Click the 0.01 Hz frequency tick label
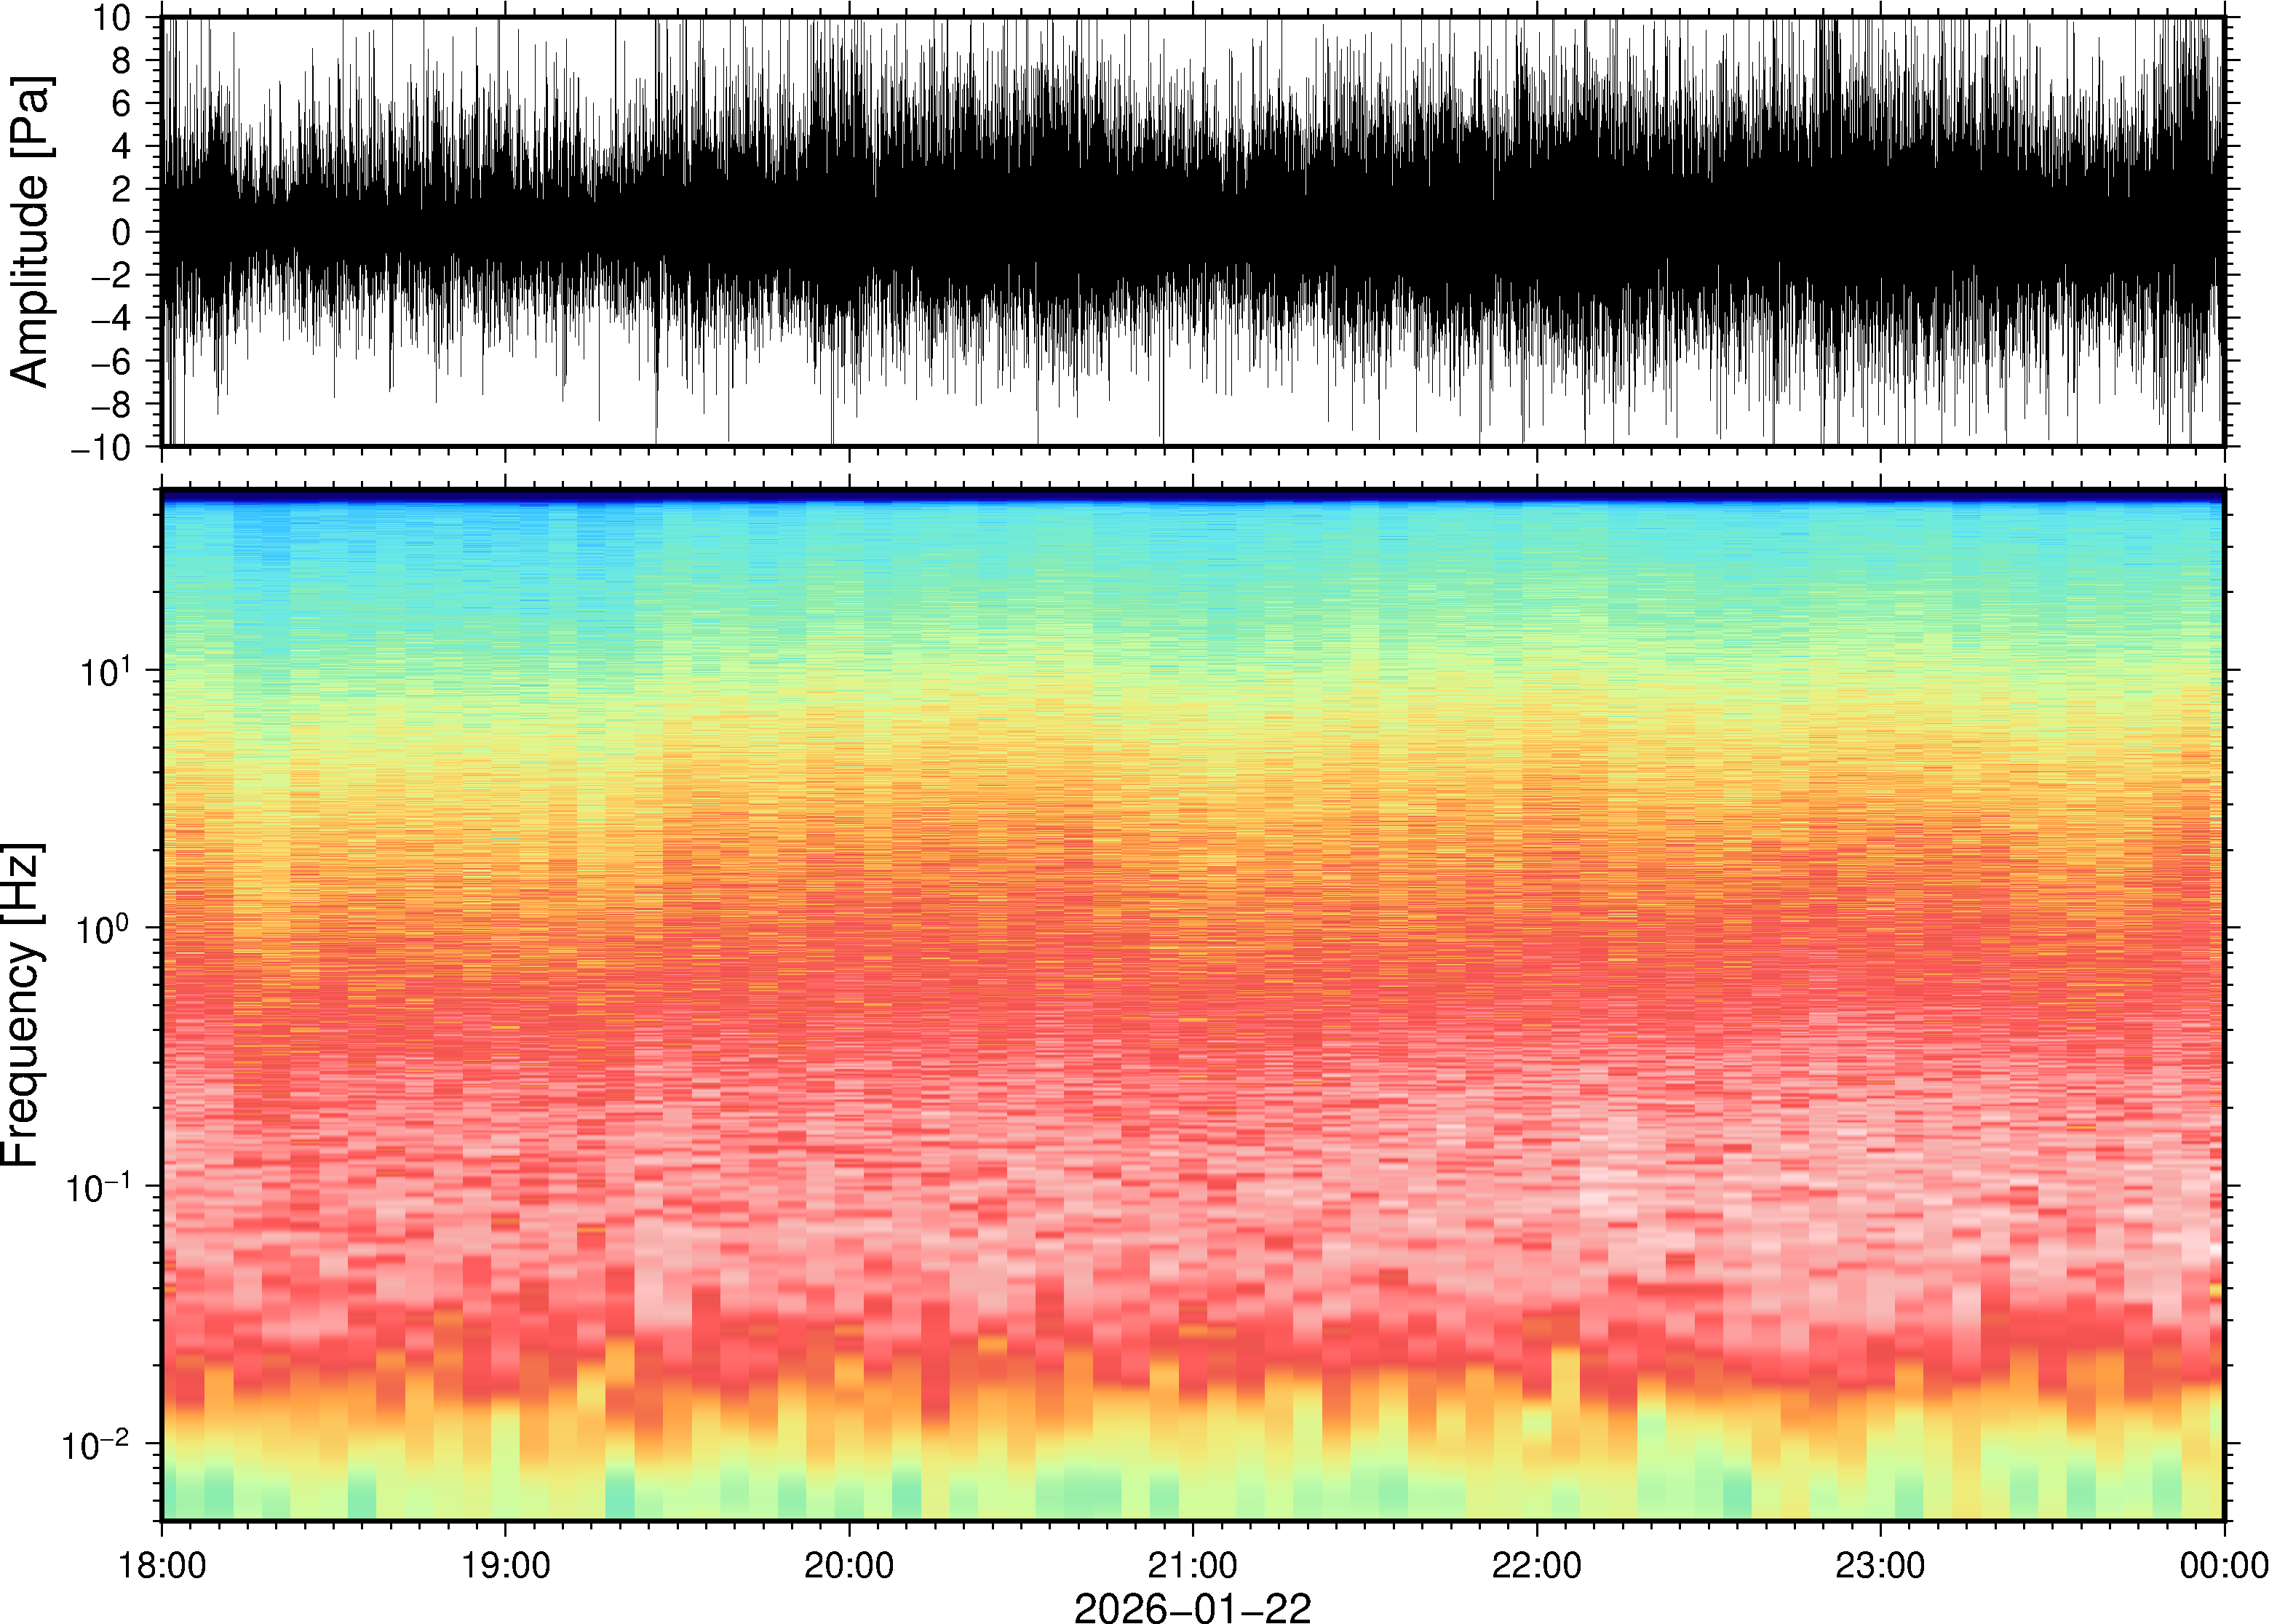This screenshot has height=1624, width=2269. [97, 1445]
